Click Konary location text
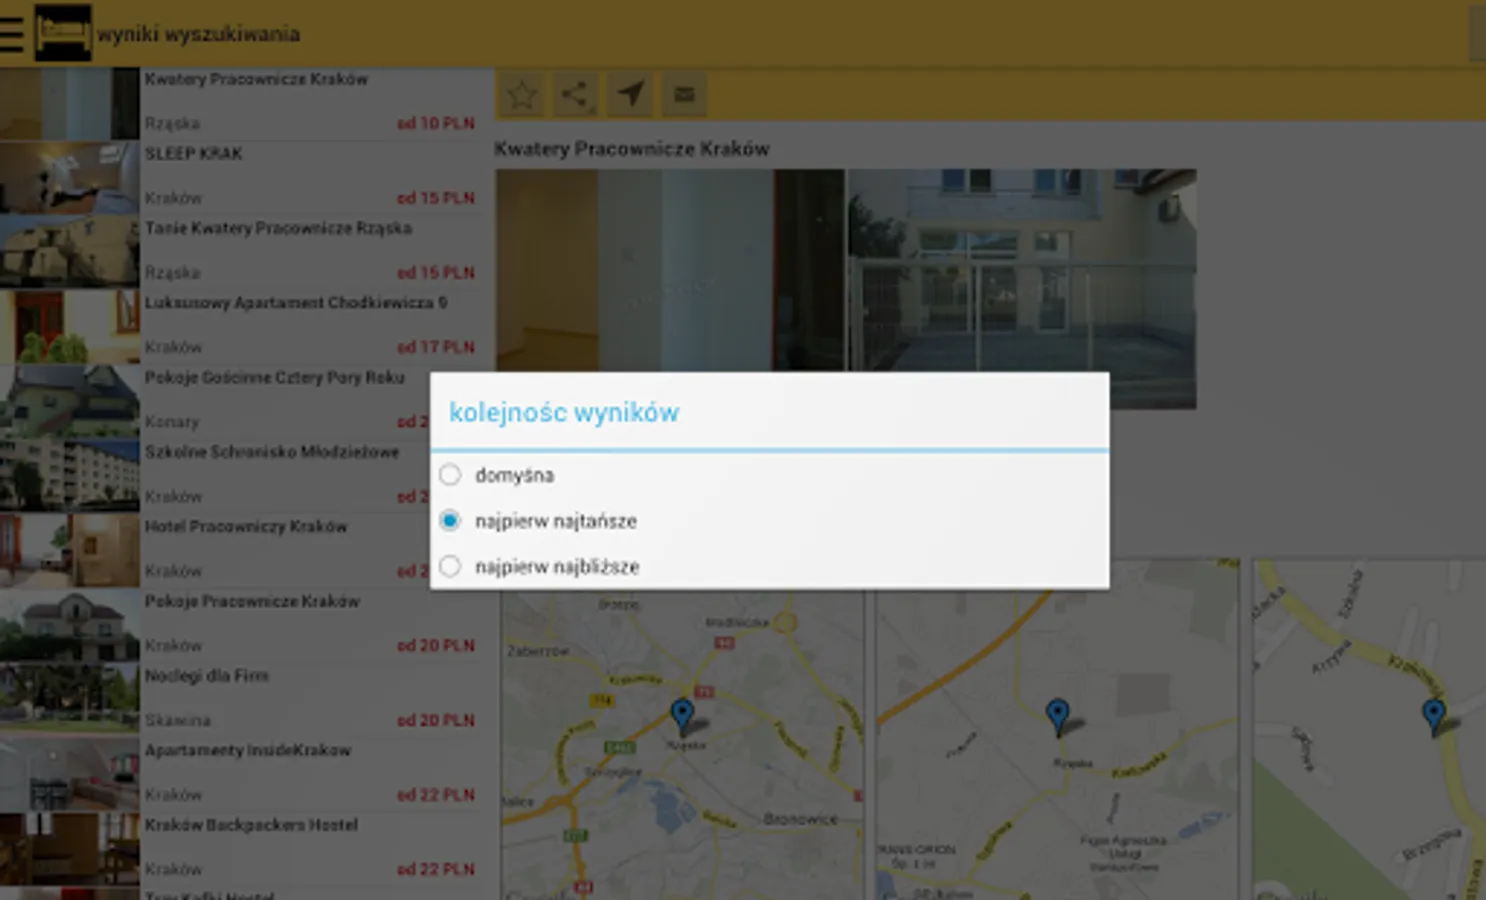 [172, 422]
